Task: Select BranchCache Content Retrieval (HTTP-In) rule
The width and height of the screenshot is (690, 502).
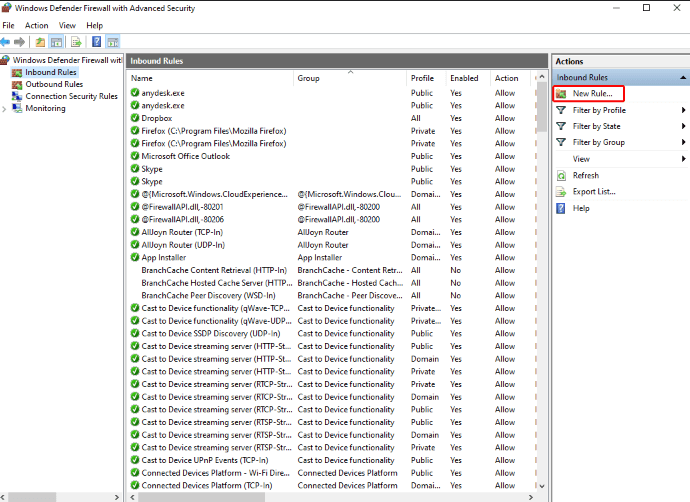Action: (214, 270)
